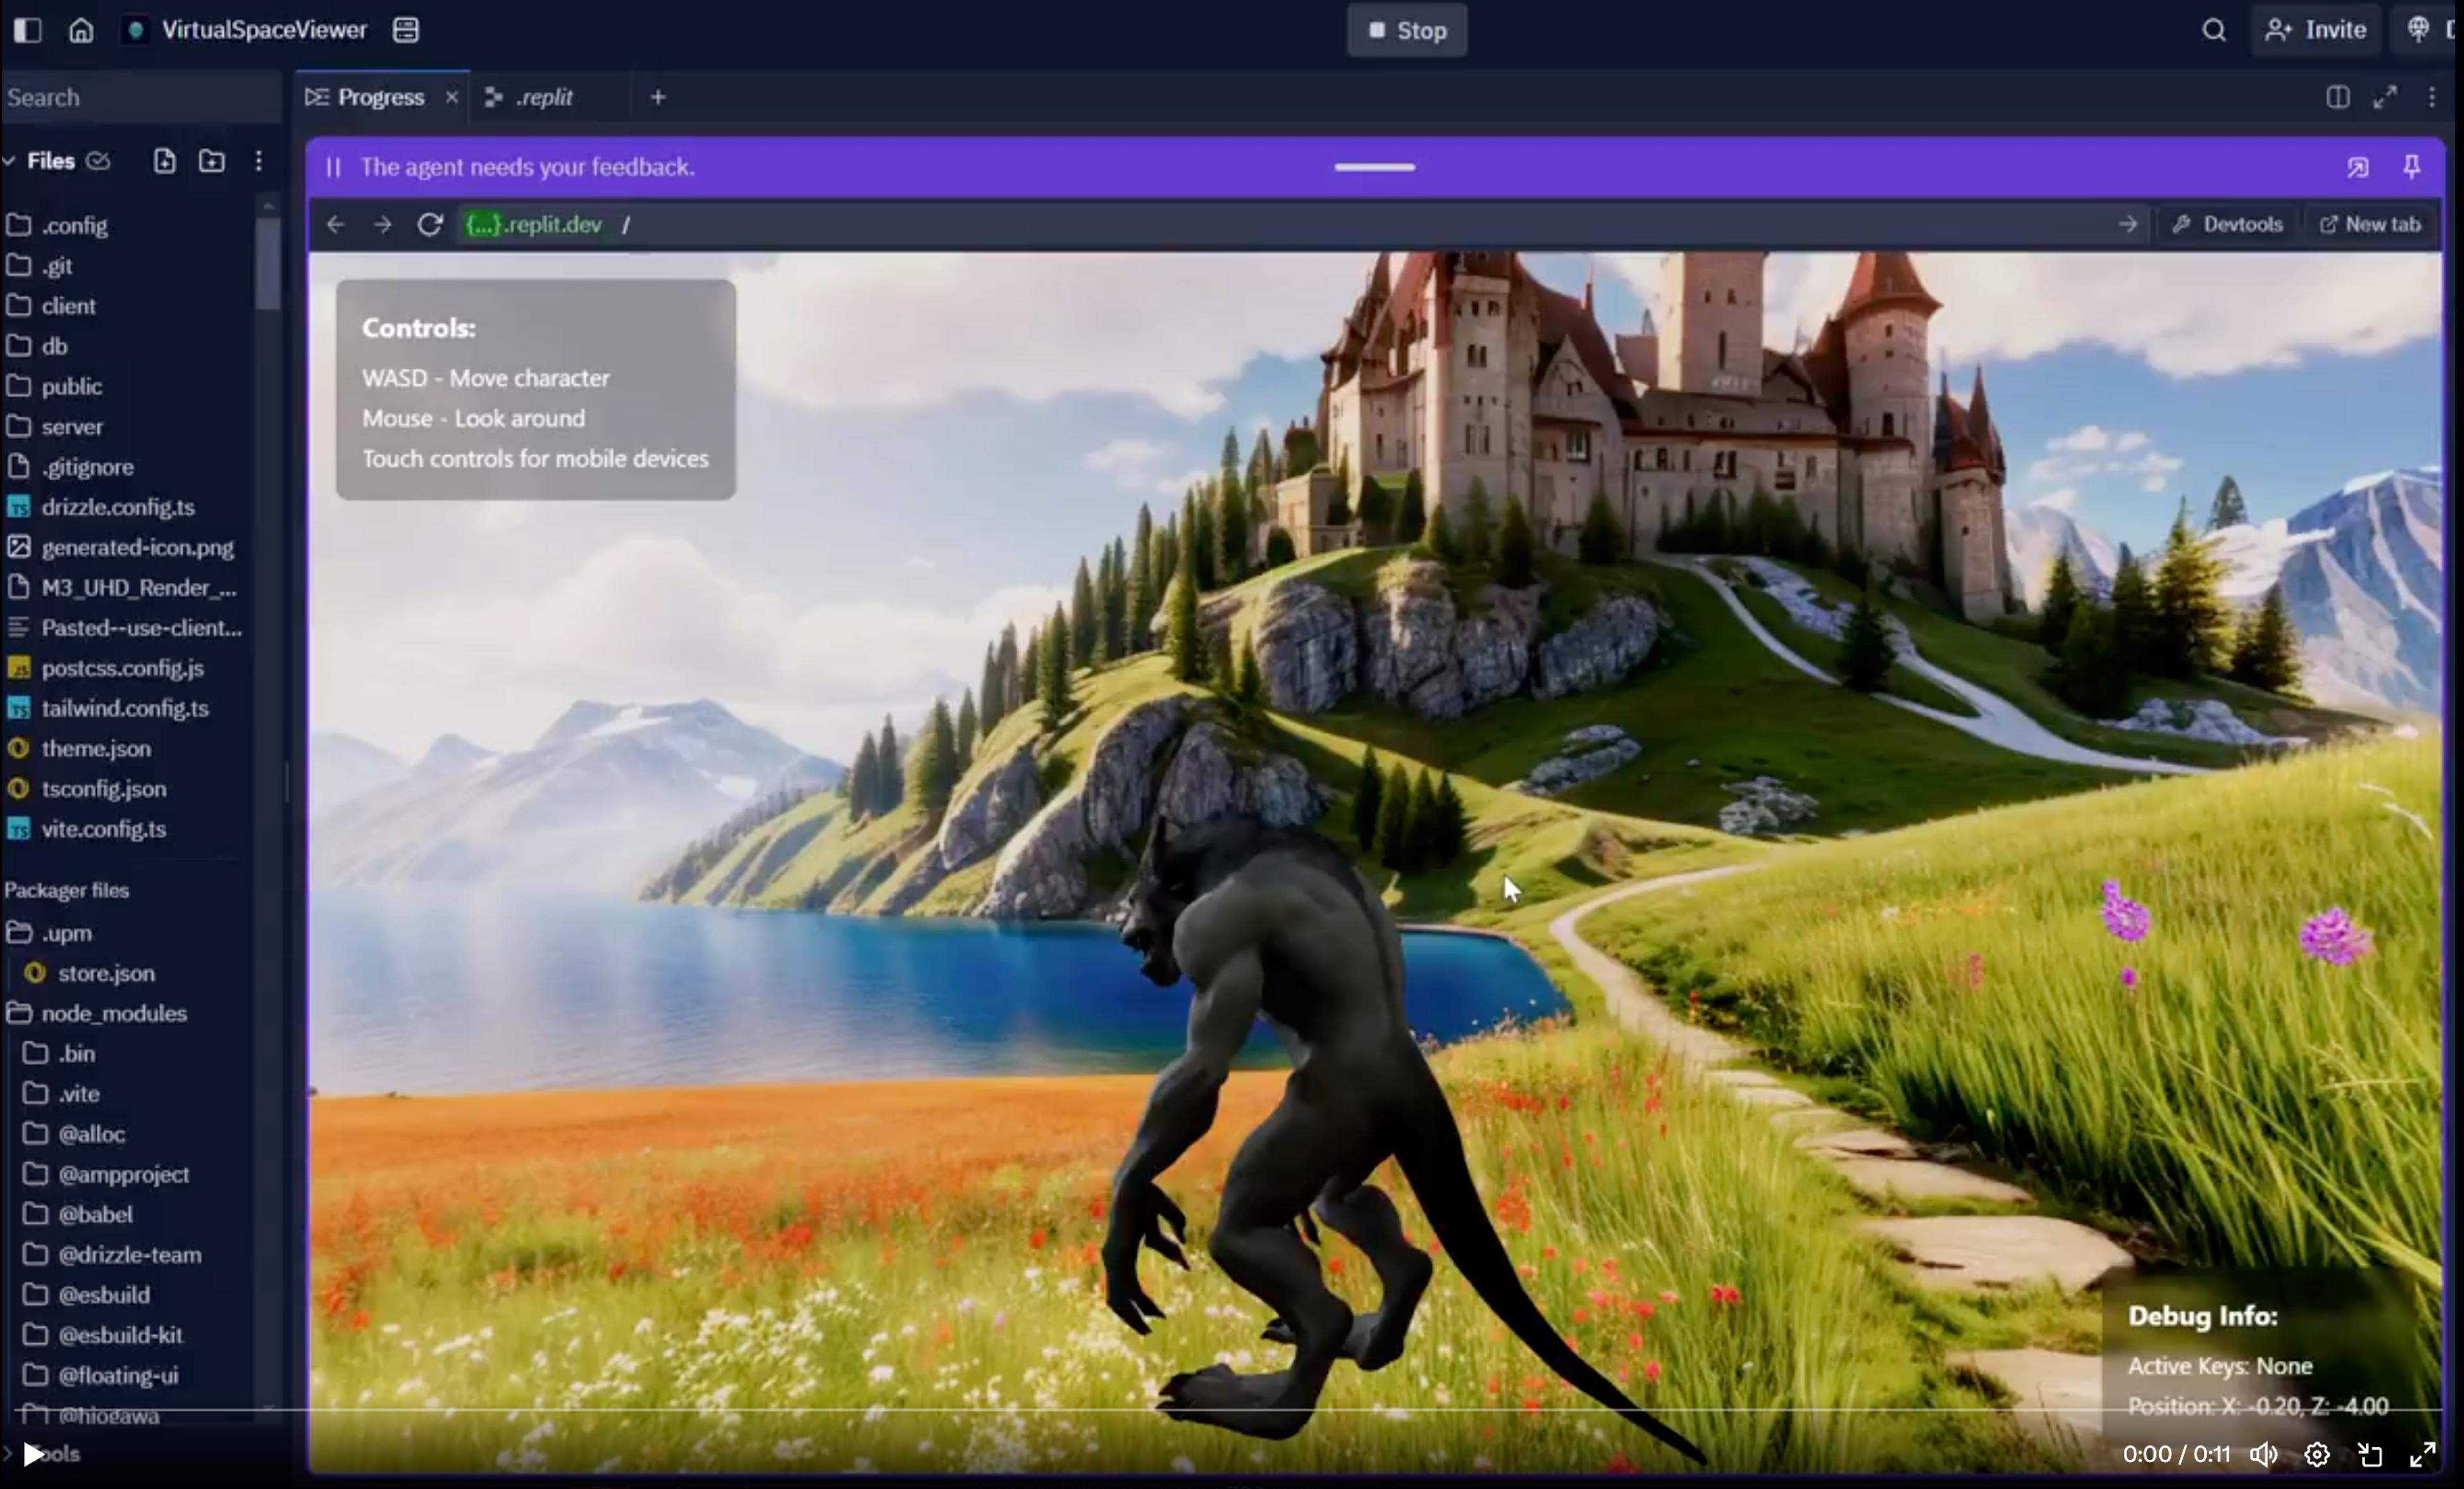Enter video fullscreen mode
Image resolution: width=2464 pixels, height=1489 pixels.
tap(2422, 1454)
